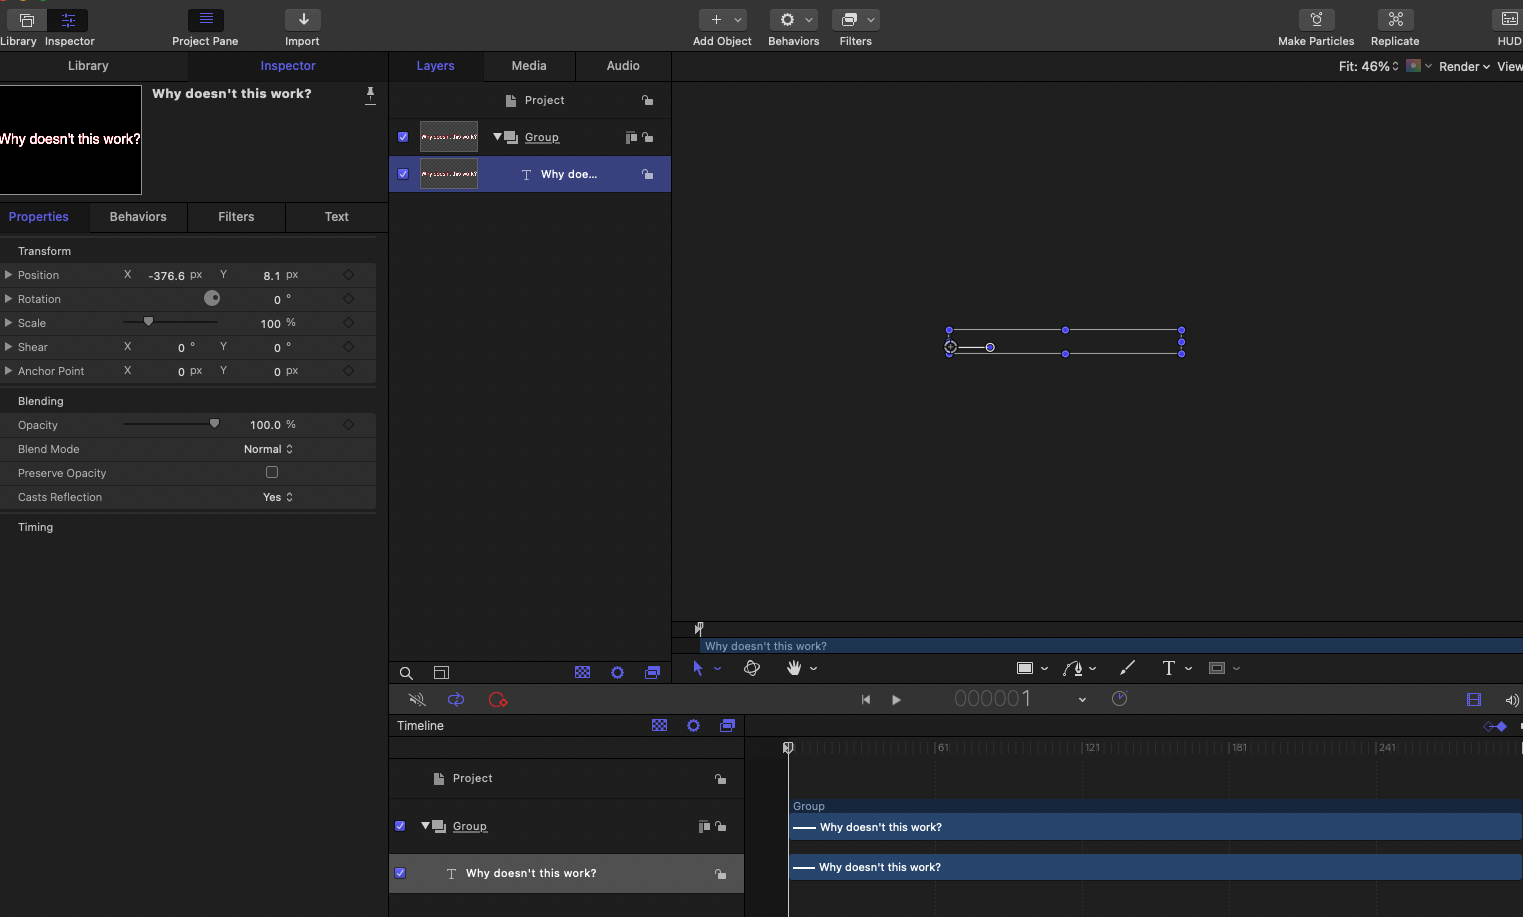The height and width of the screenshot is (917, 1523).
Task: Switch to the Behaviors inspector tab
Action: pos(138,217)
